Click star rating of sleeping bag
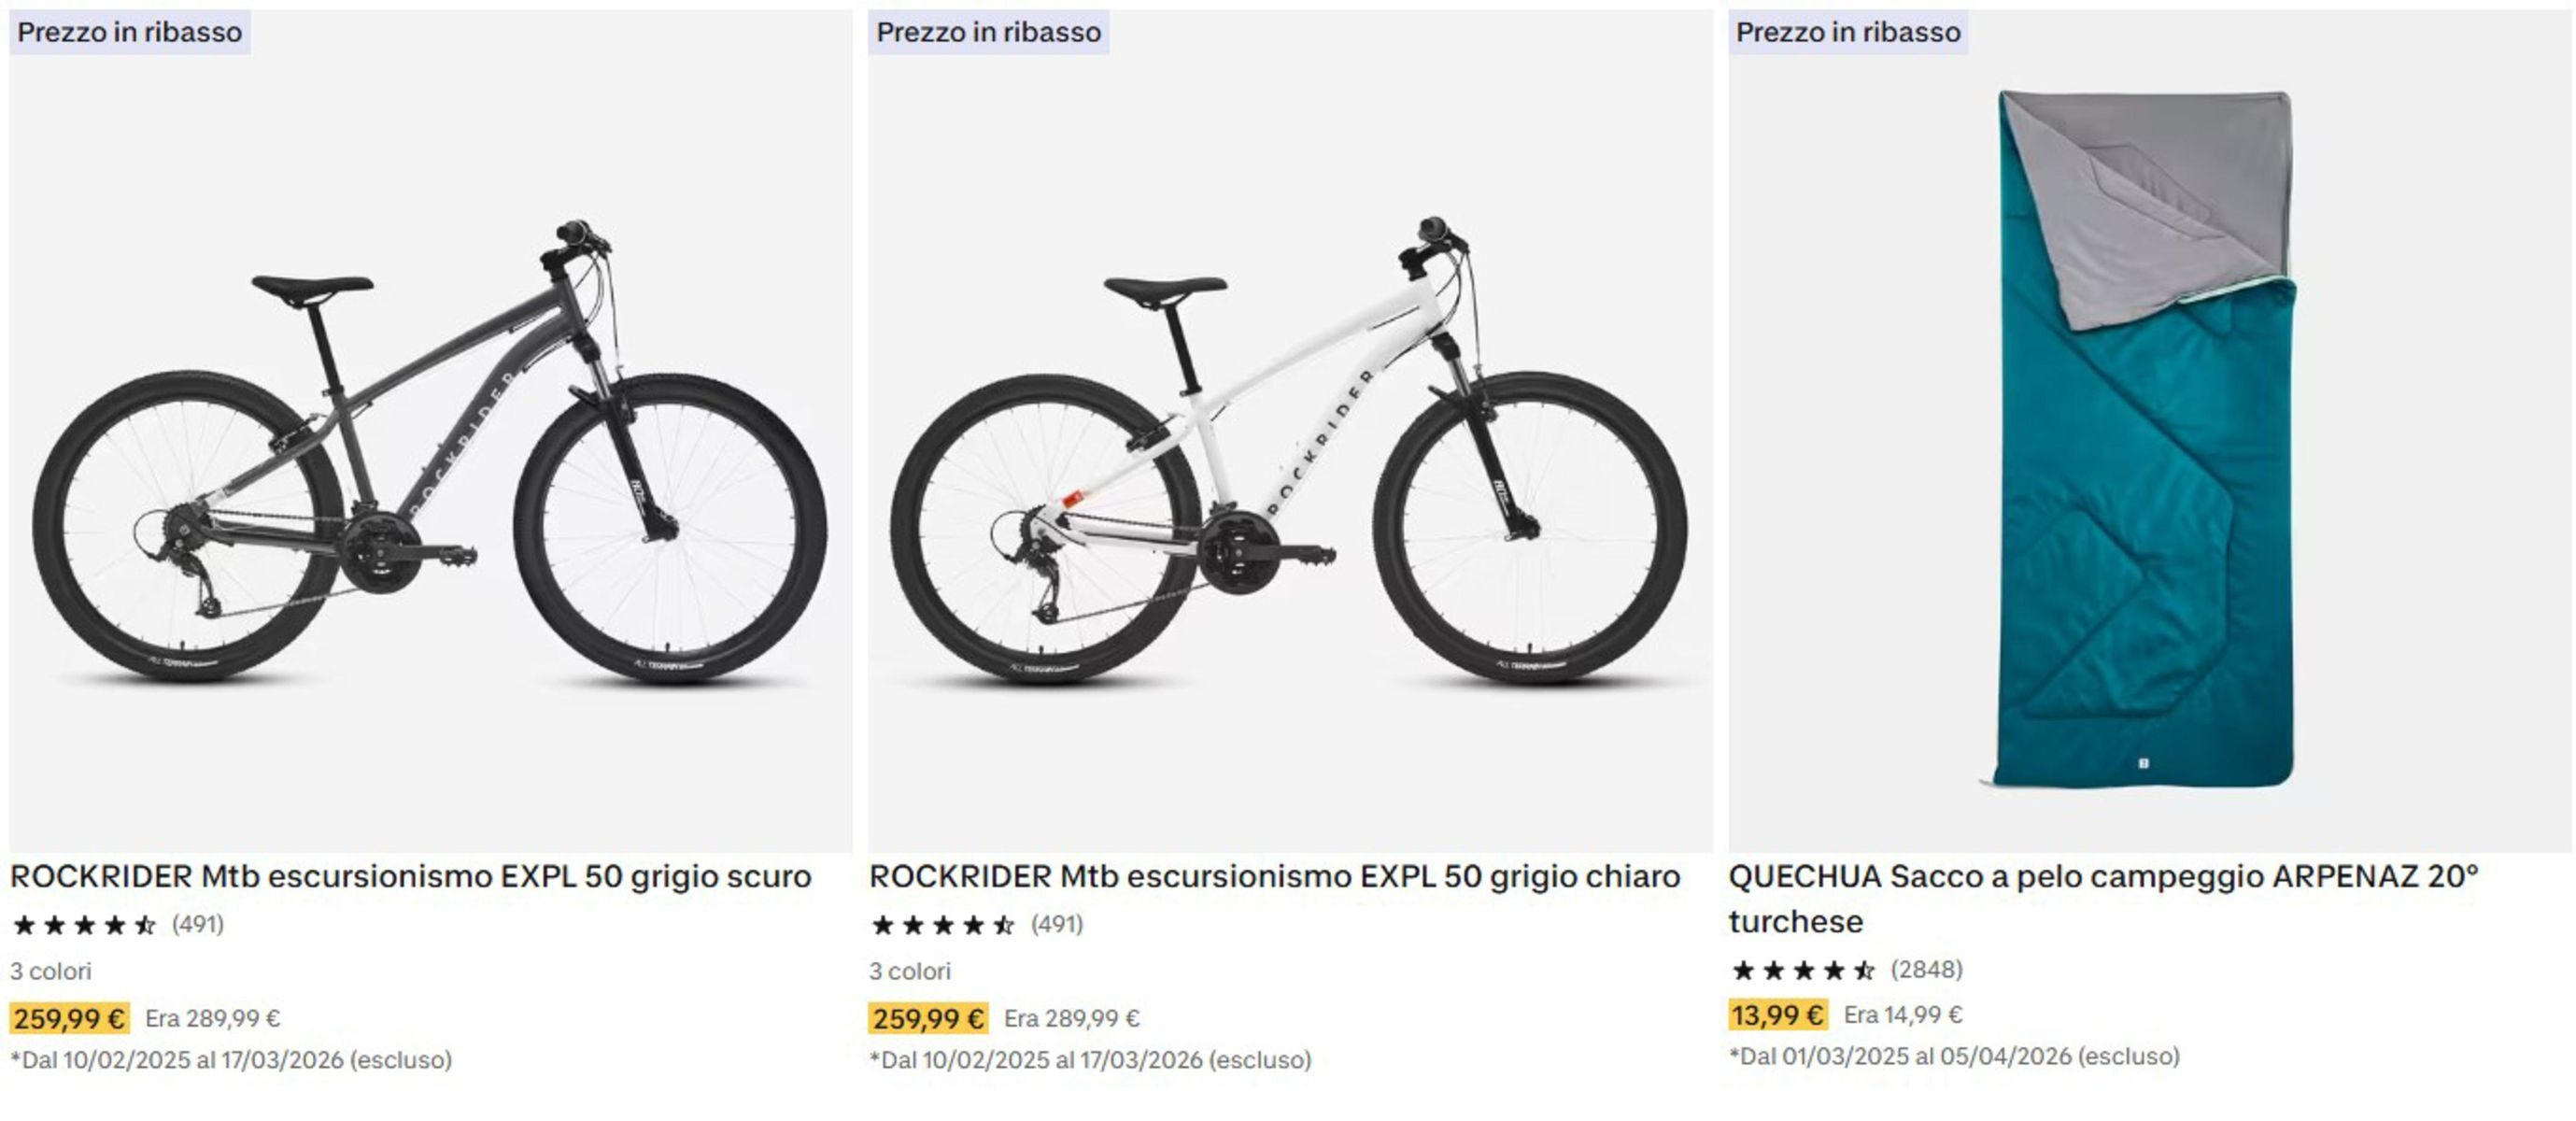Screen dimensions: 2576x1121 click(1803, 970)
